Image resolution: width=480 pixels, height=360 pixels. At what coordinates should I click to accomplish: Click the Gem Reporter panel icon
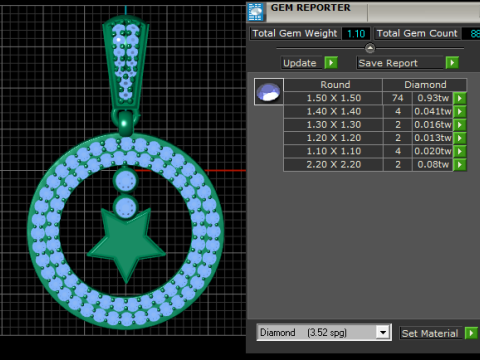coord(256,12)
